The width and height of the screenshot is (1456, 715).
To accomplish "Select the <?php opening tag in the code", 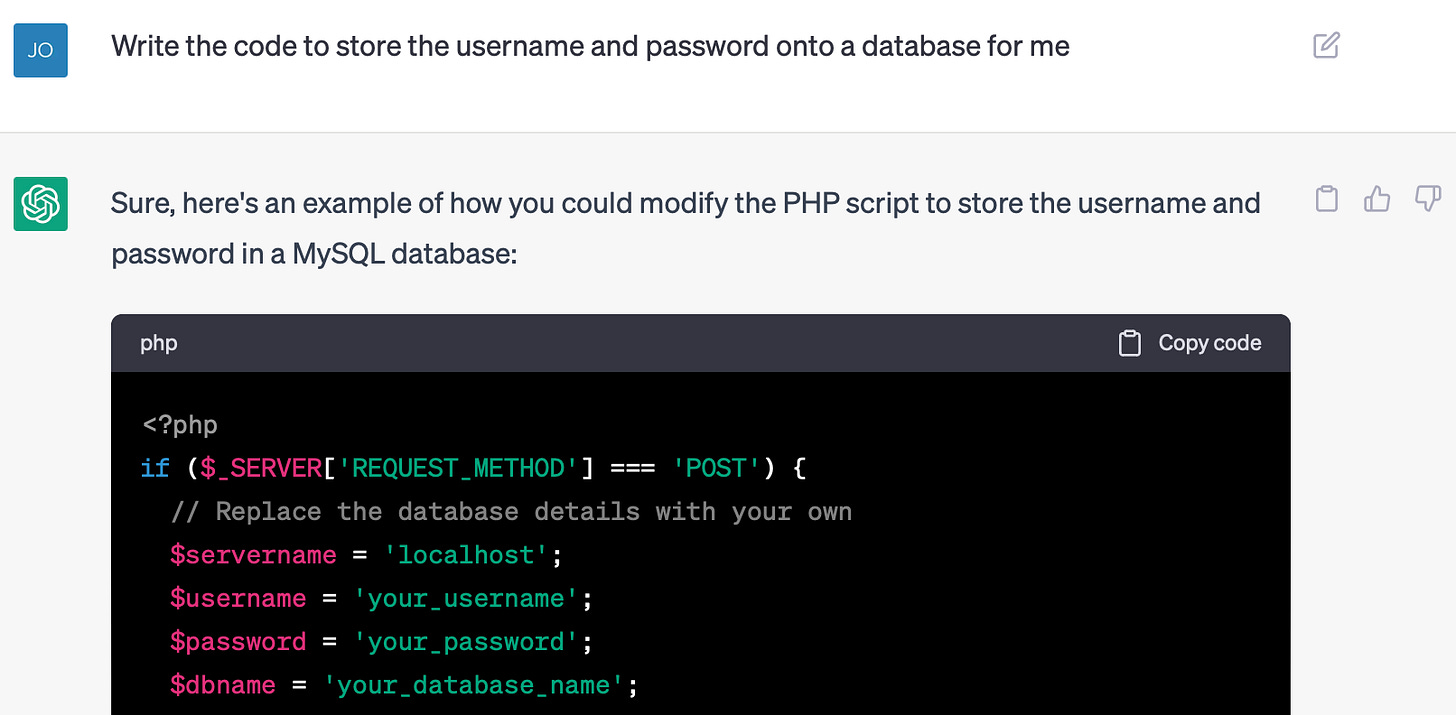I will coord(179,424).
